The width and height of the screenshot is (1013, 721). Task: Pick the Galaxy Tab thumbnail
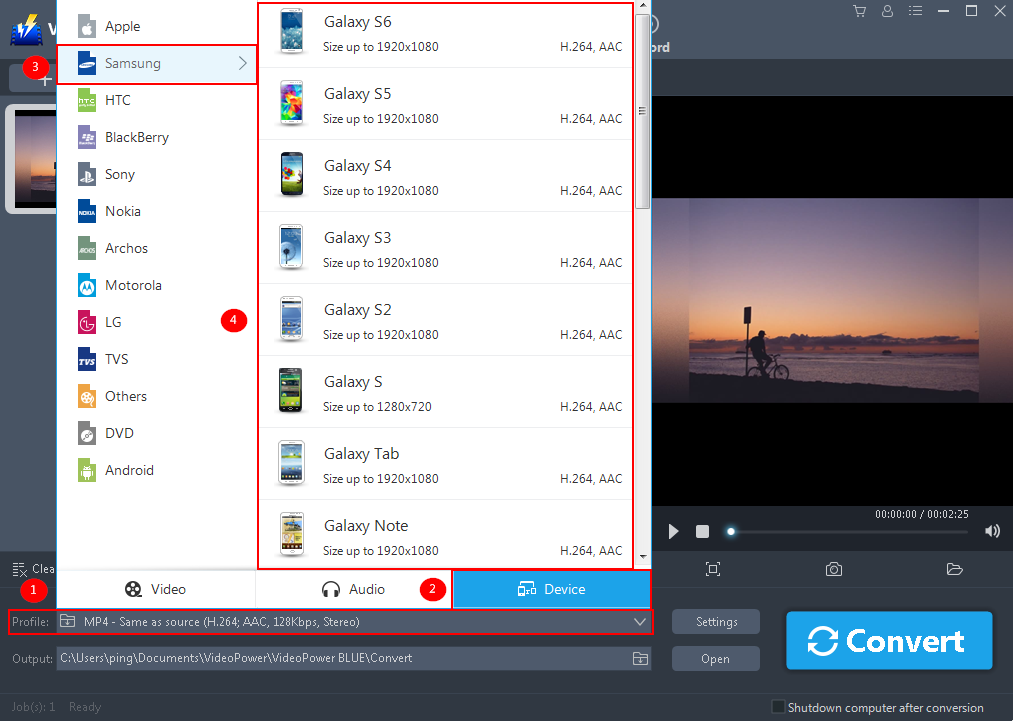coord(291,463)
